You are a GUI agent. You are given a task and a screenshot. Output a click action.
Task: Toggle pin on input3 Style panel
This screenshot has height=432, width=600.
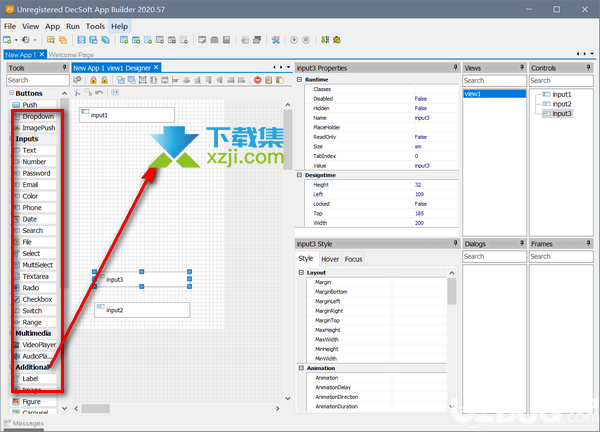pyautogui.click(x=455, y=243)
